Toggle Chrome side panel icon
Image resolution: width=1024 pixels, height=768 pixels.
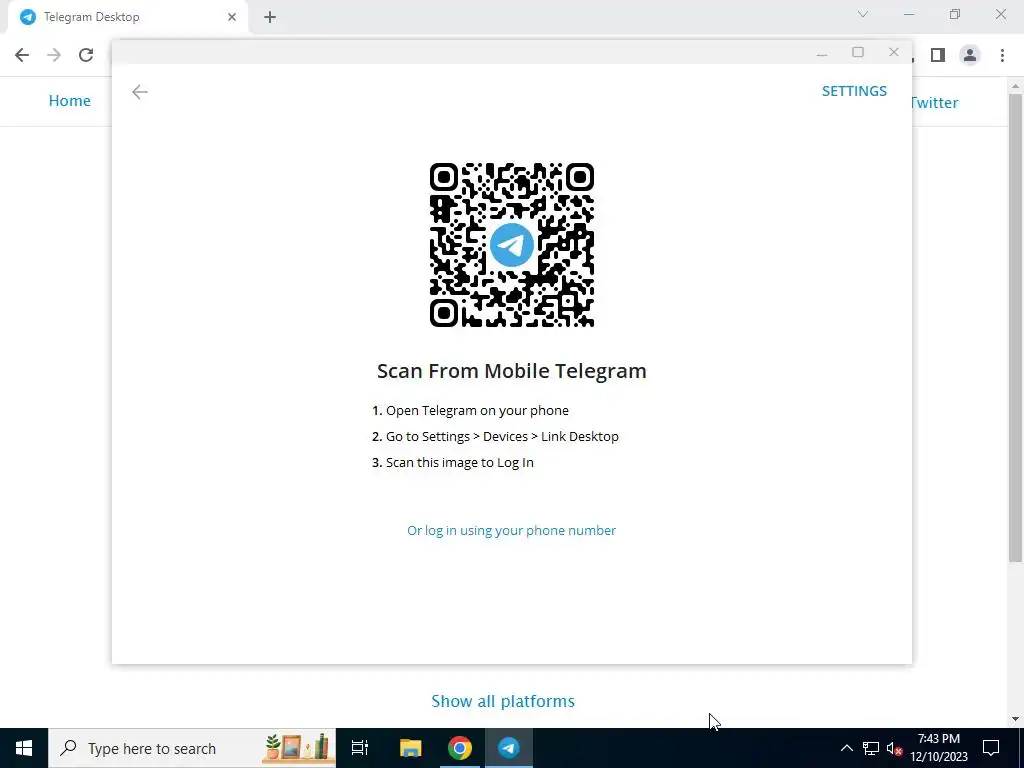click(x=938, y=55)
